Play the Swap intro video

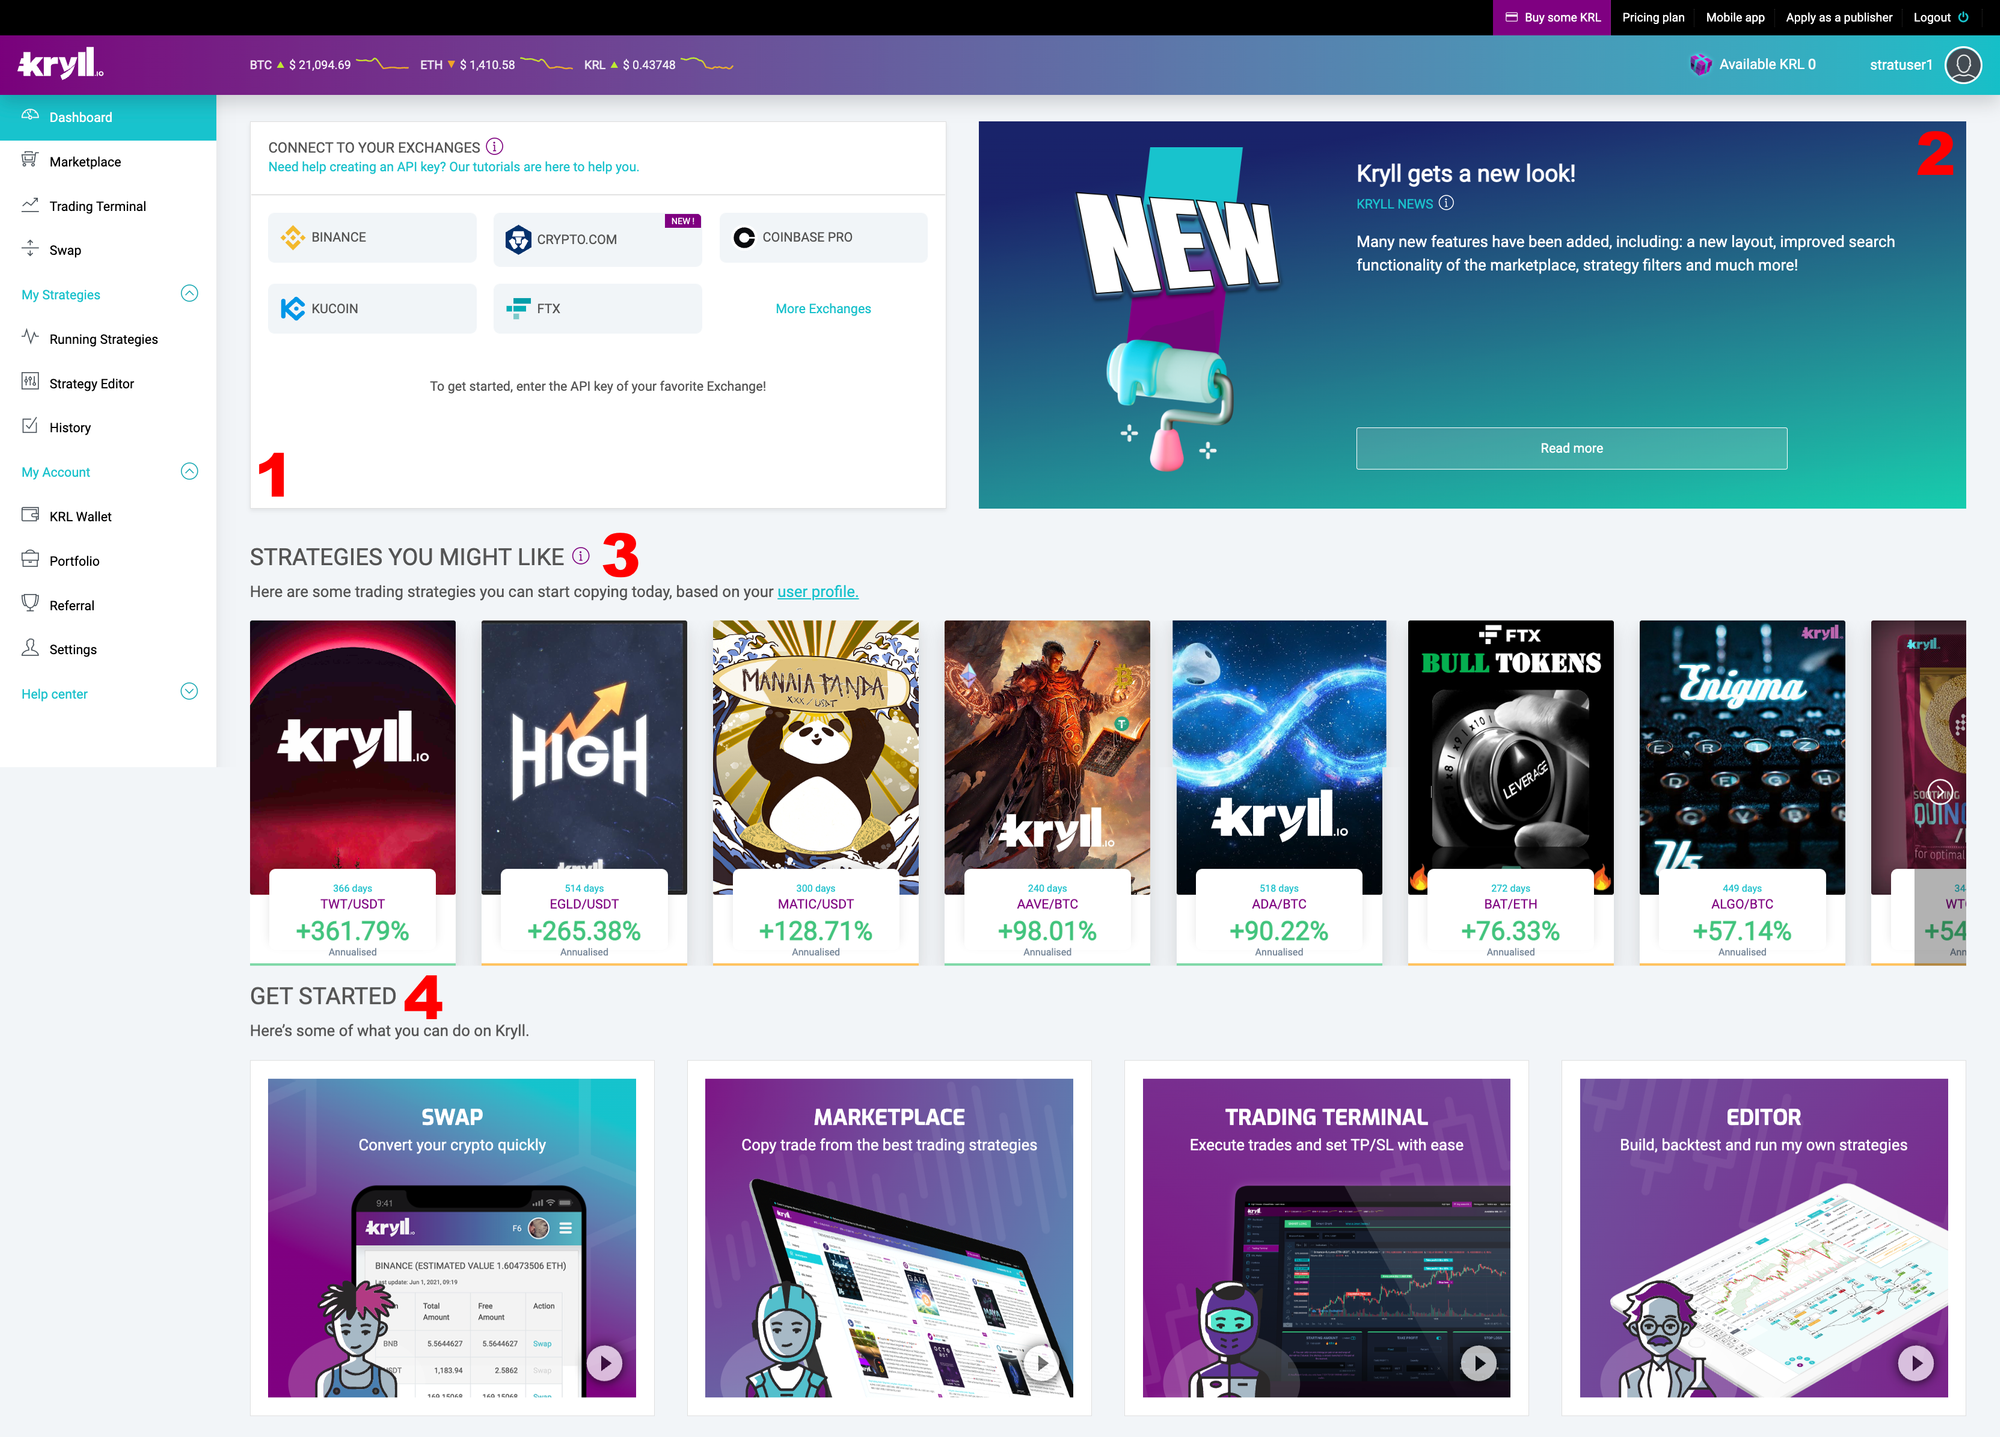click(604, 1362)
